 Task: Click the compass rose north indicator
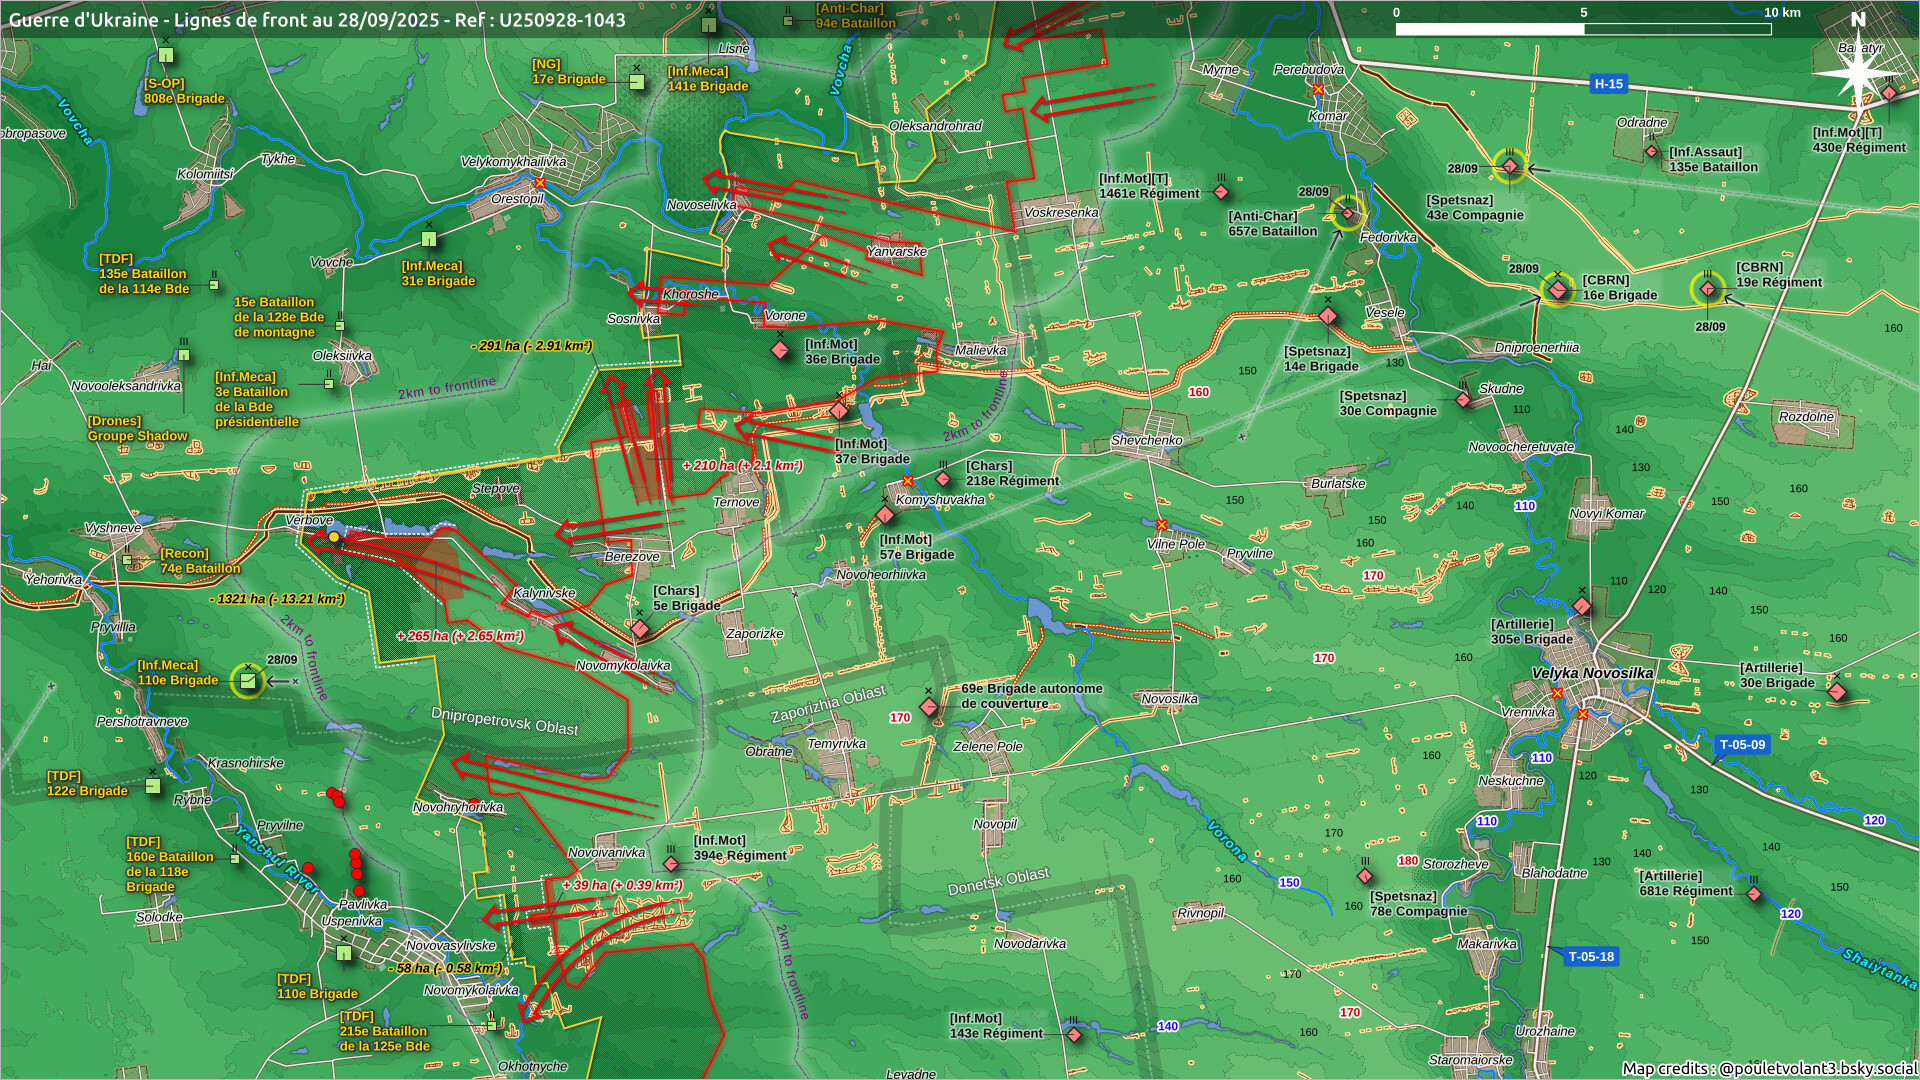[1858, 66]
